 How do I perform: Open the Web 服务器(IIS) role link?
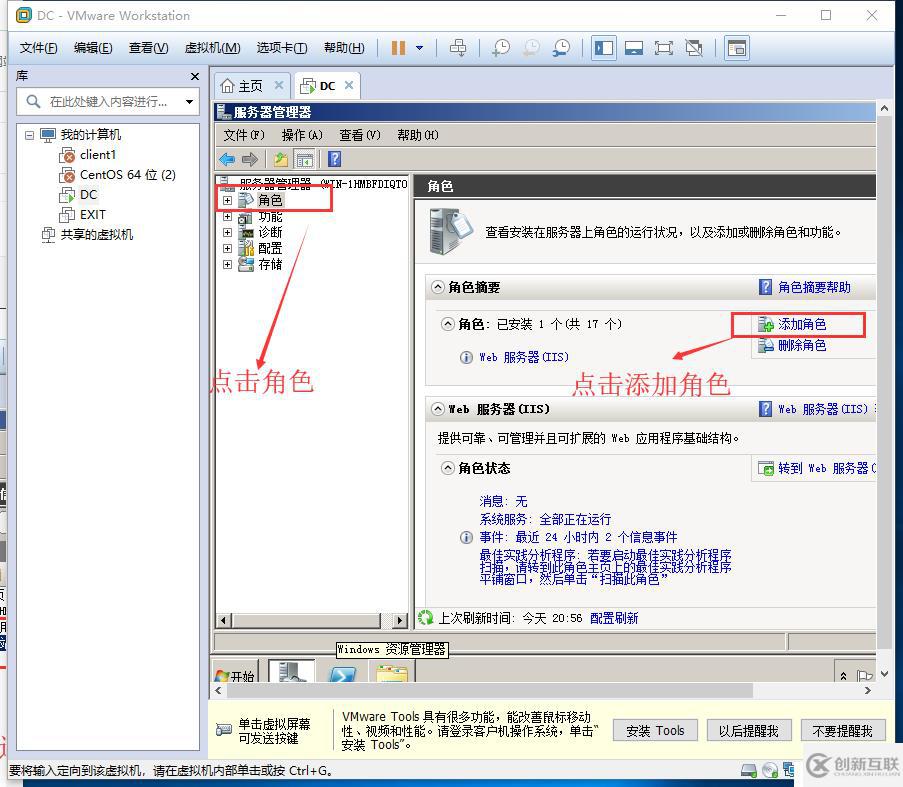coord(523,358)
